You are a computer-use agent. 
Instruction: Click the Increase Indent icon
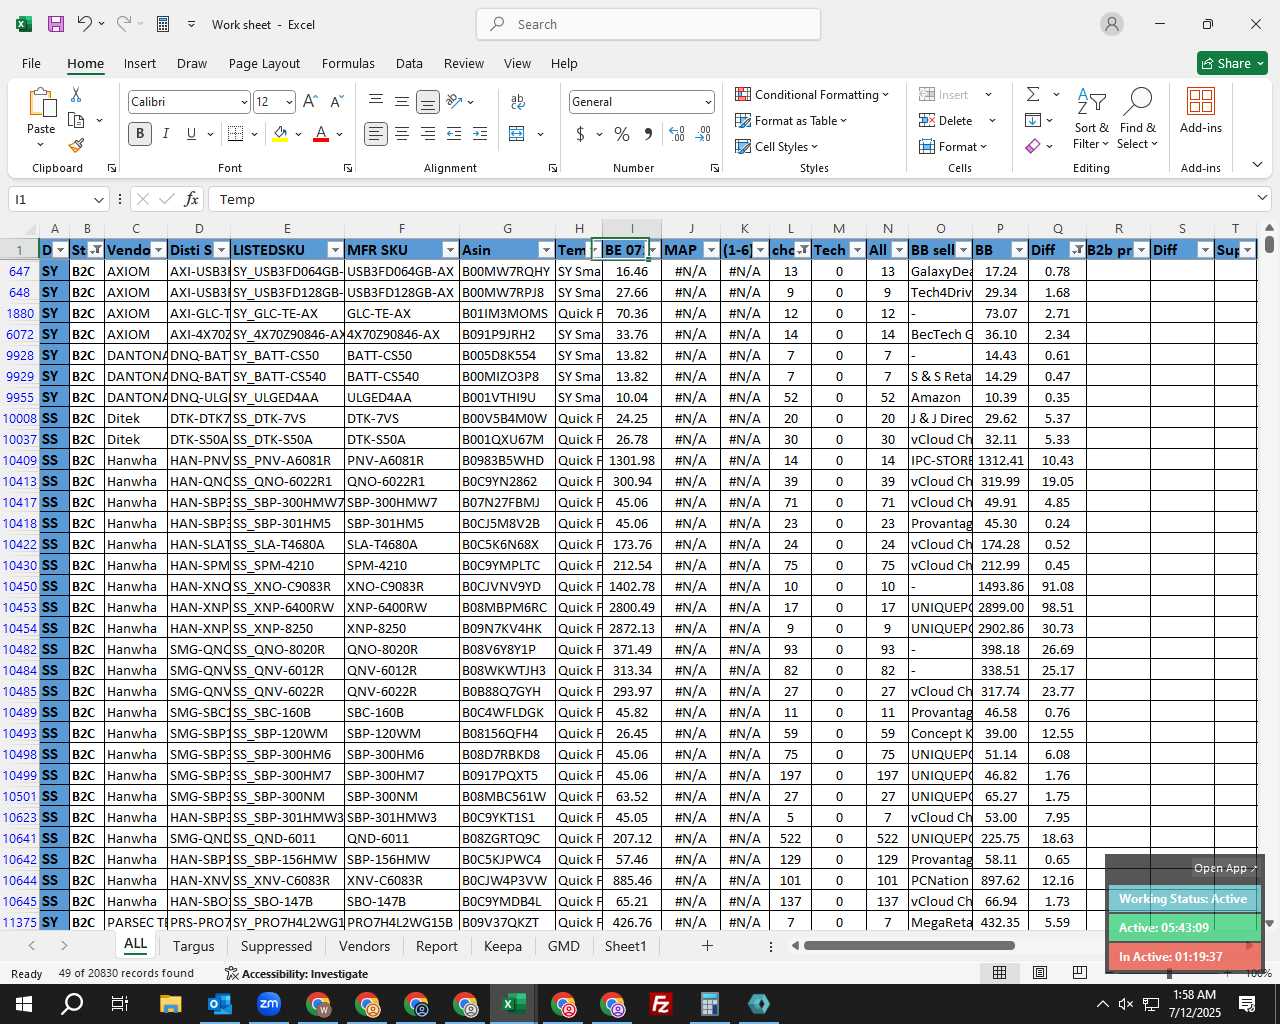480,134
